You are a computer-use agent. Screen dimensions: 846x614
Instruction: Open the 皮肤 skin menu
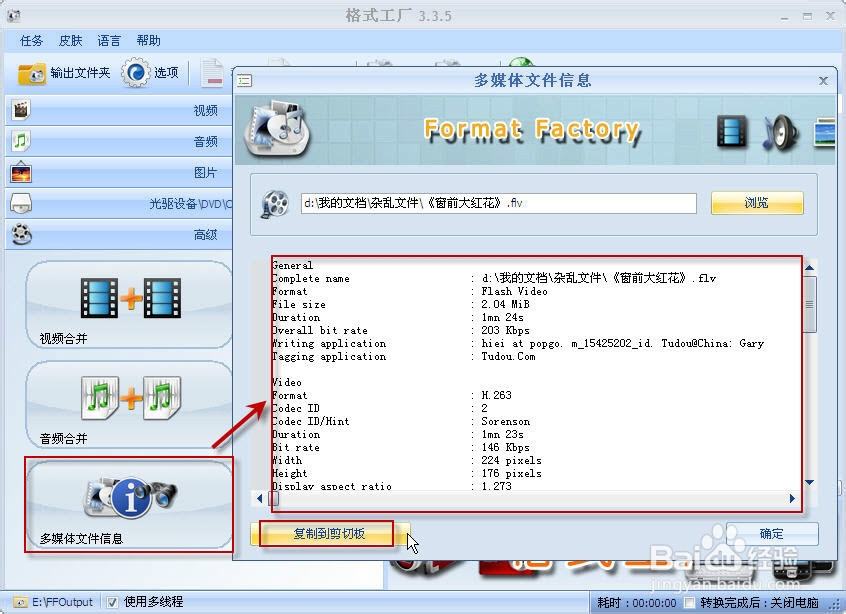(x=70, y=40)
